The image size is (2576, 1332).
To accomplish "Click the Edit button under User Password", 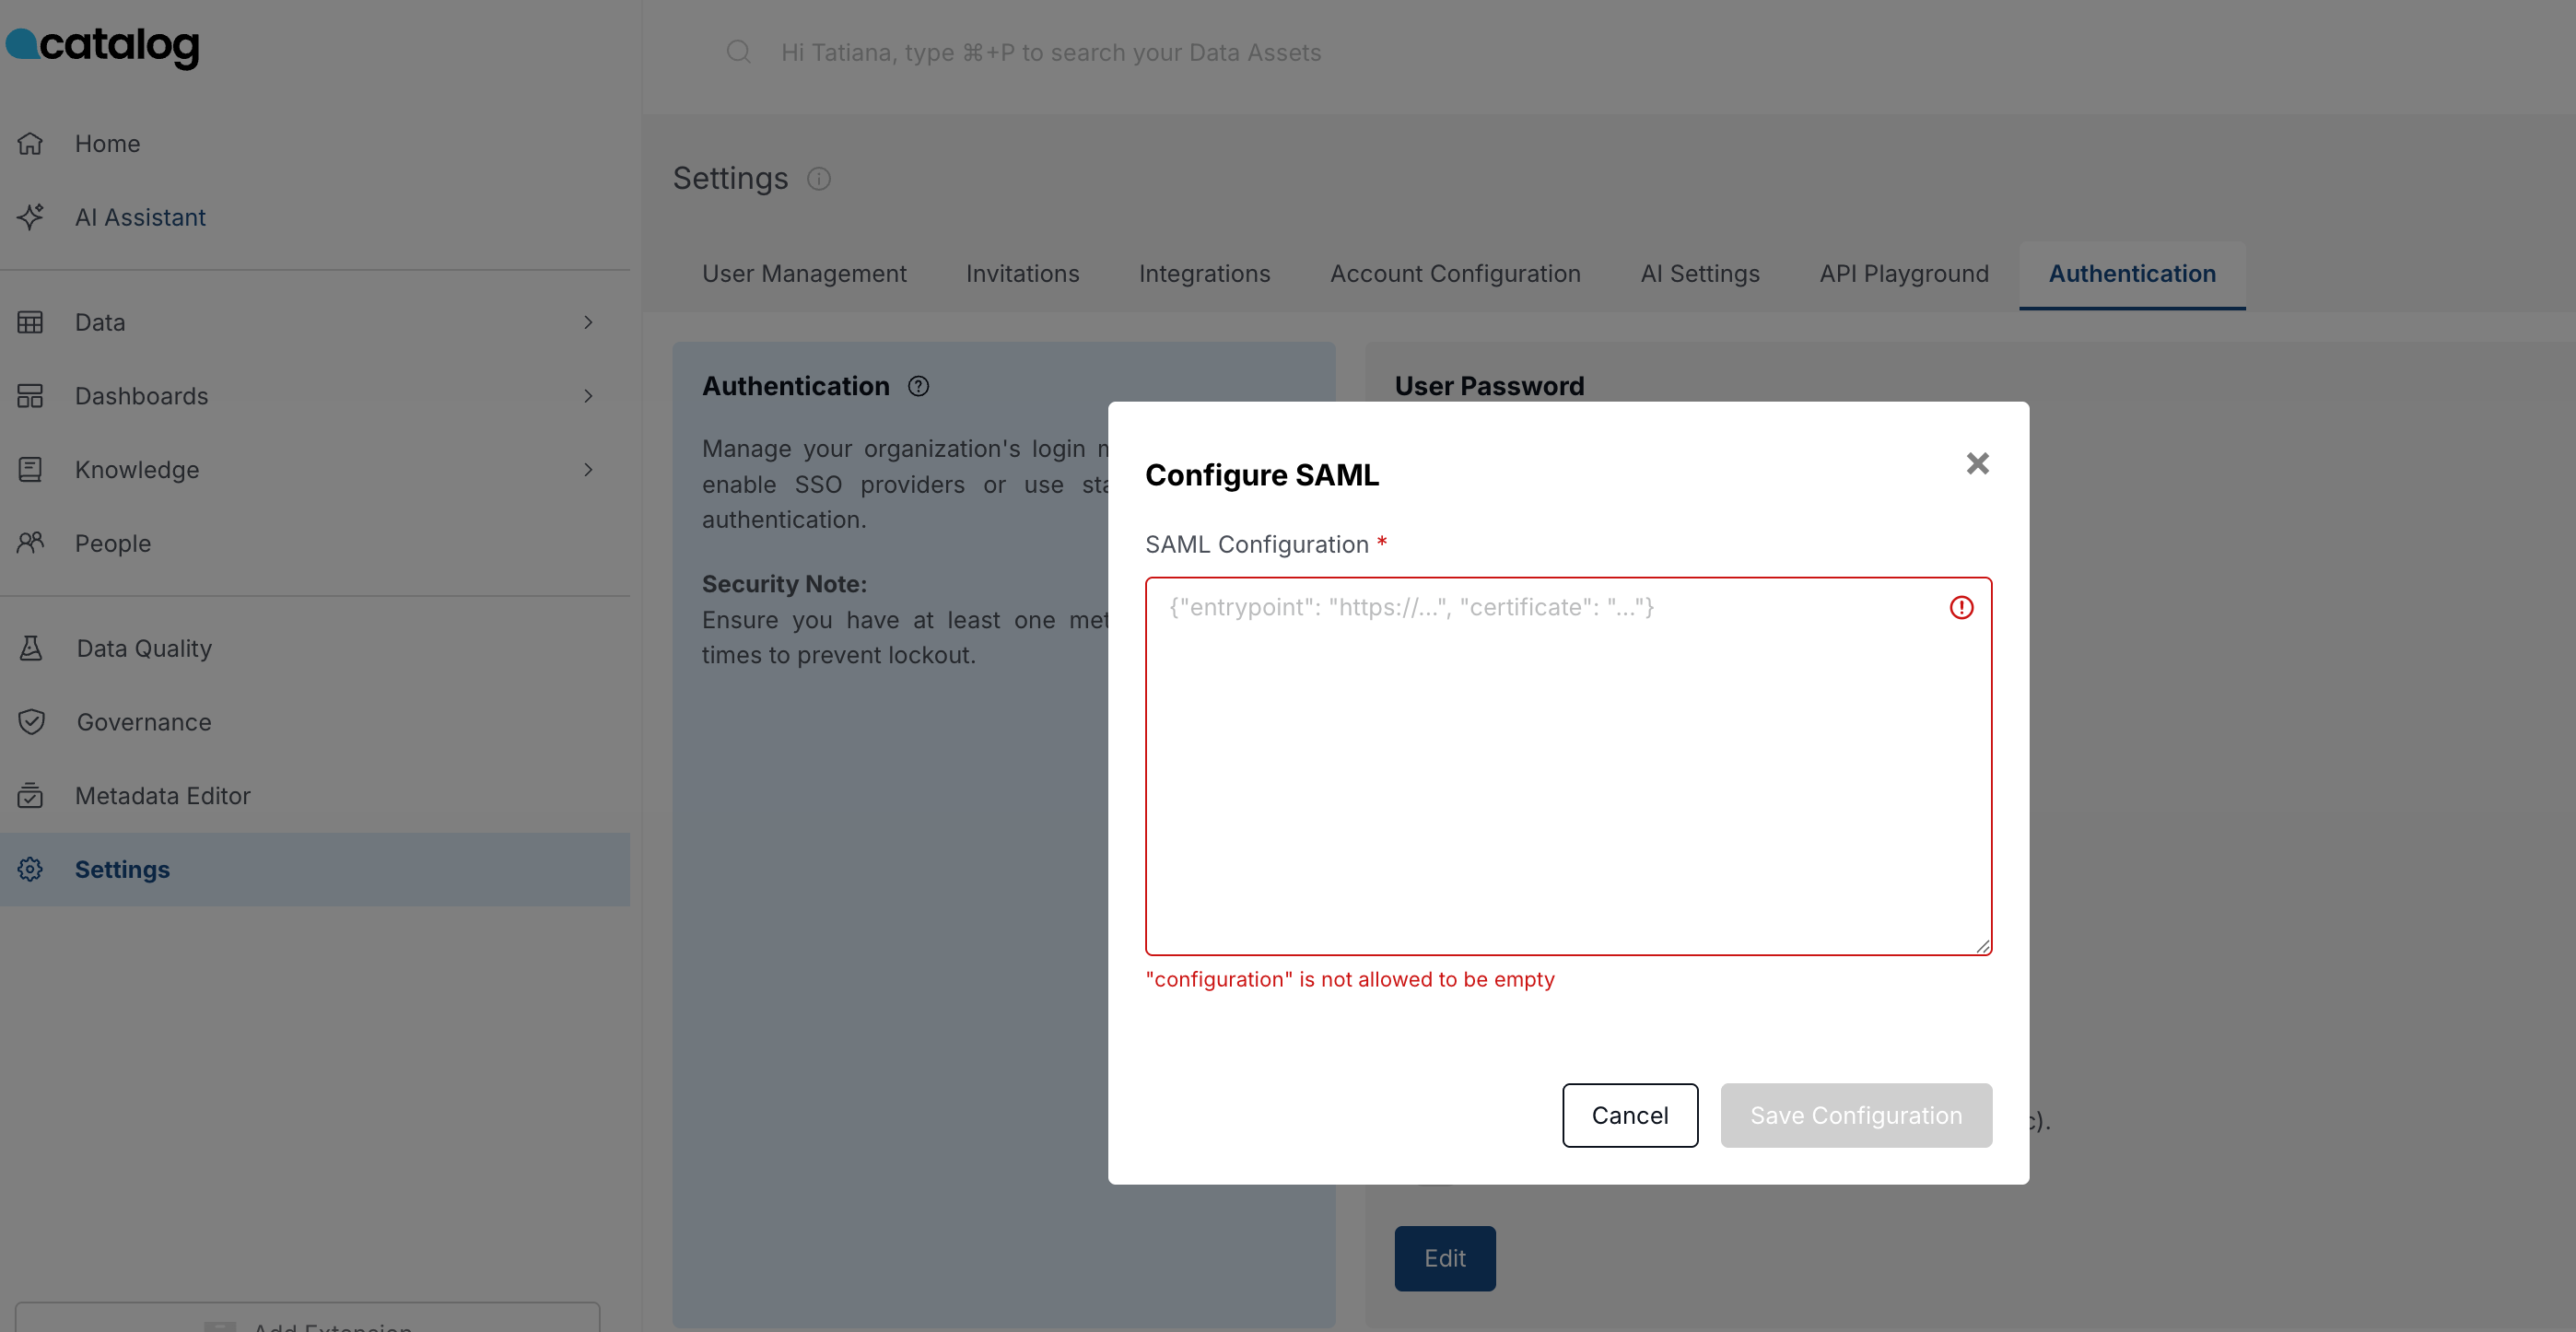I will click(1444, 1258).
